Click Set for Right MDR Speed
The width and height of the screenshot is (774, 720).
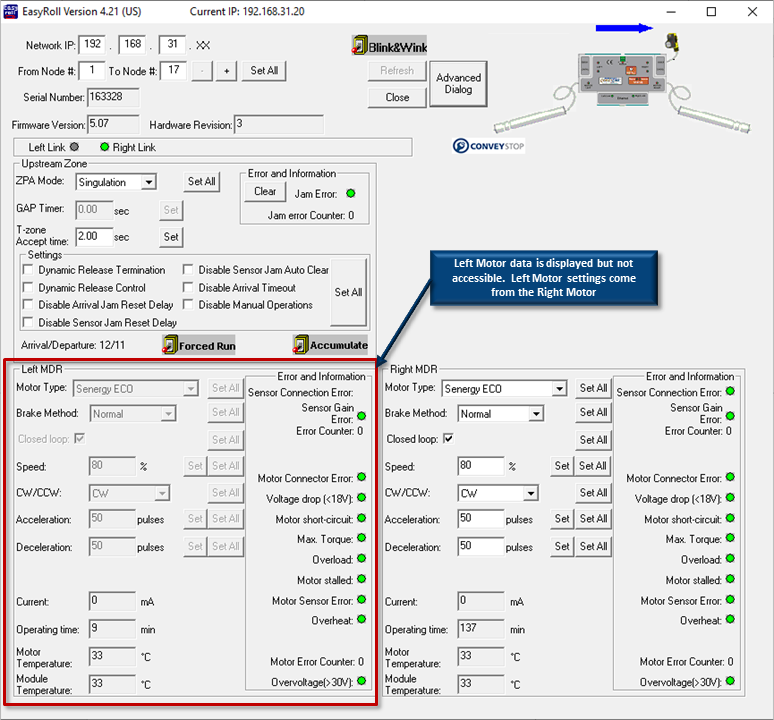562,465
